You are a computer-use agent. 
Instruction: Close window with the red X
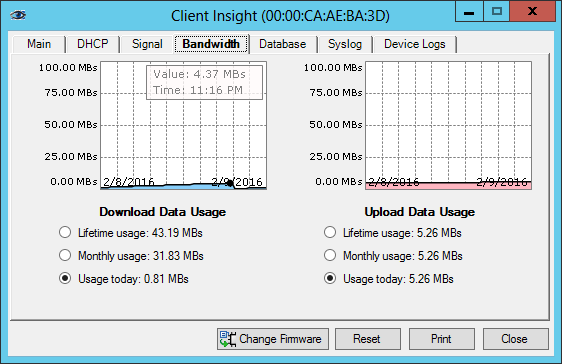tap(533, 12)
